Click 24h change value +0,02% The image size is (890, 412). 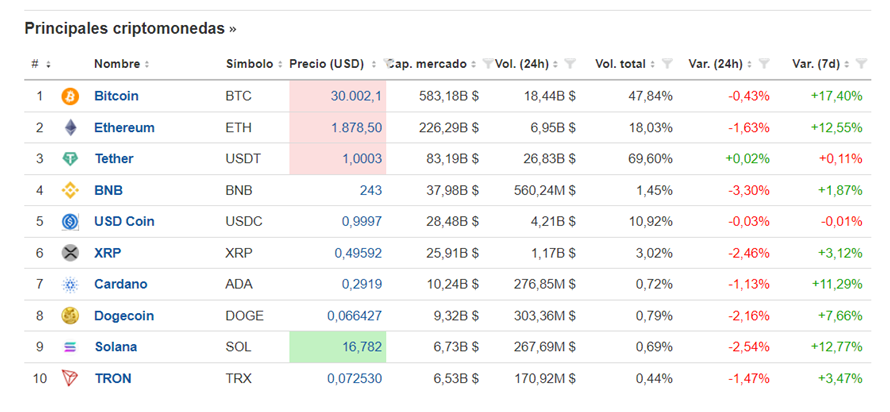coord(748,159)
